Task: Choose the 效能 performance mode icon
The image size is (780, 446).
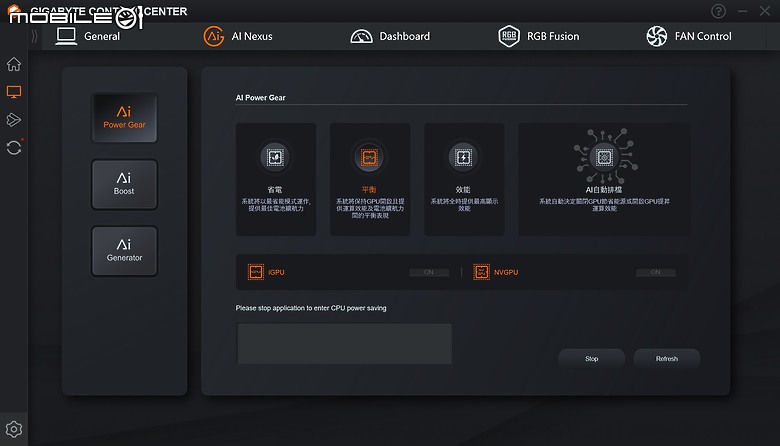Action: [463, 157]
